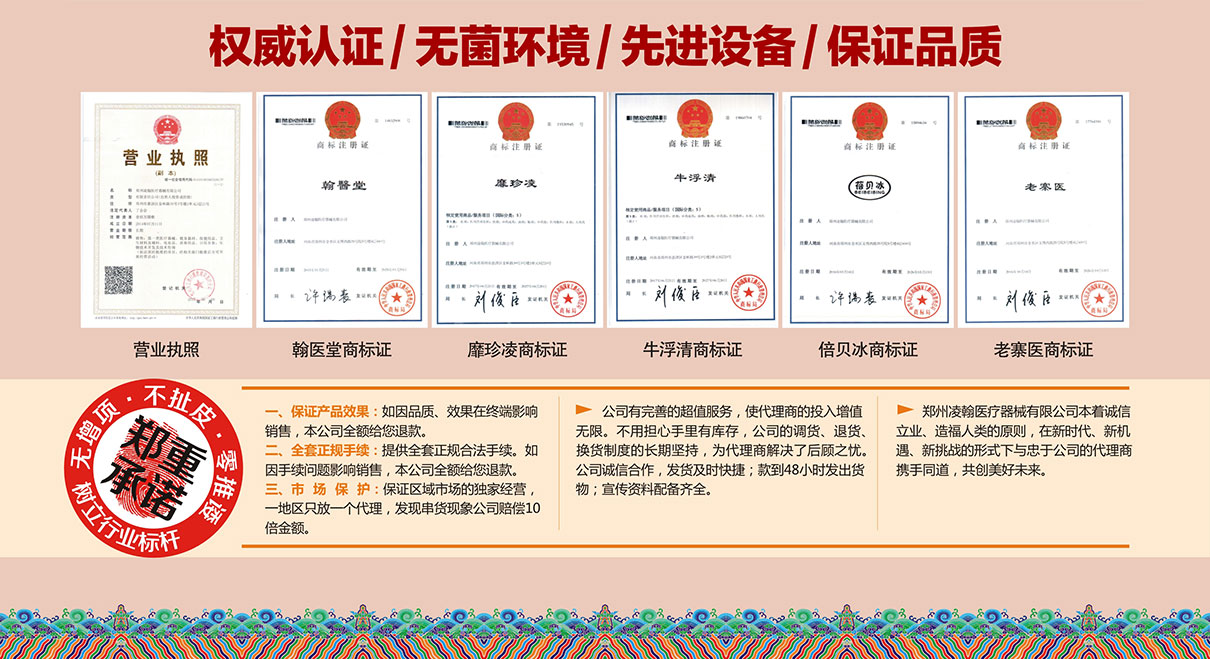Select the 权威认证 heading text
This screenshot has height=659, width=1210.
[295, 47]
